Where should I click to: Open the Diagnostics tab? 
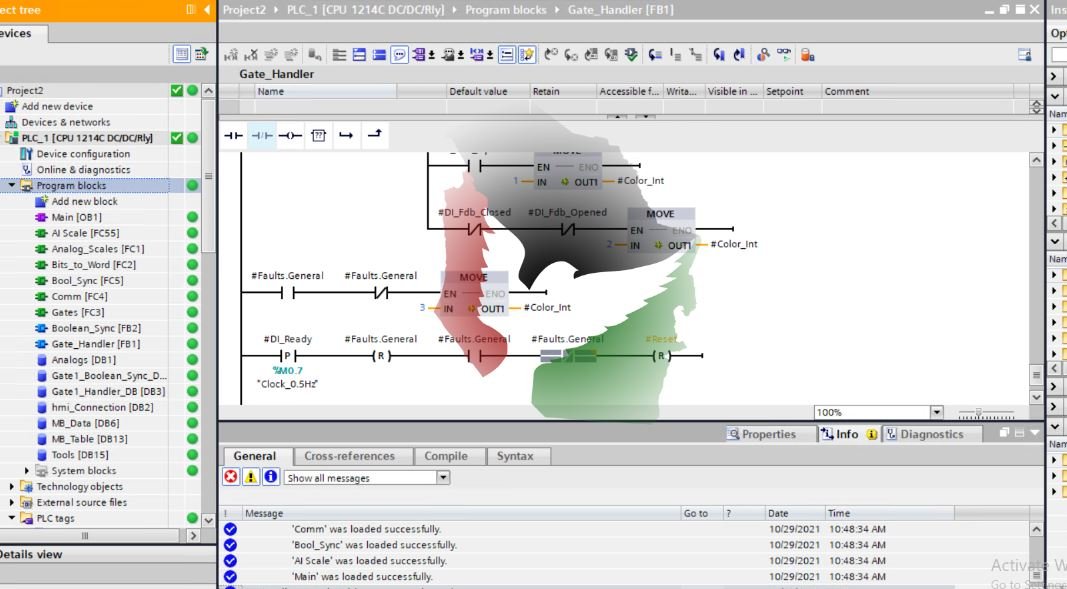[923, 434]
